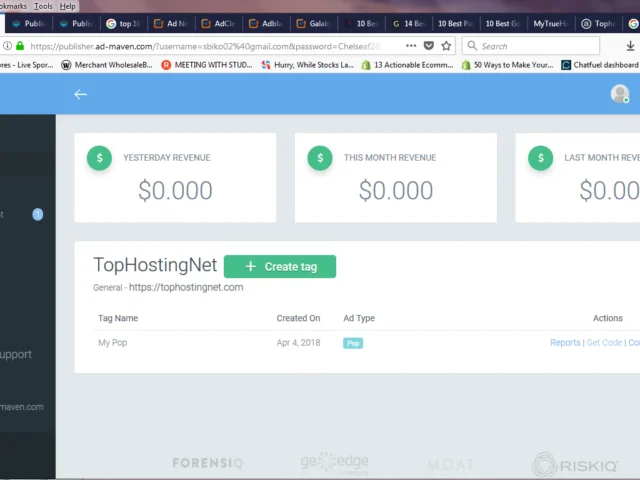Open the downloads arrow icon

click(630, 46)
